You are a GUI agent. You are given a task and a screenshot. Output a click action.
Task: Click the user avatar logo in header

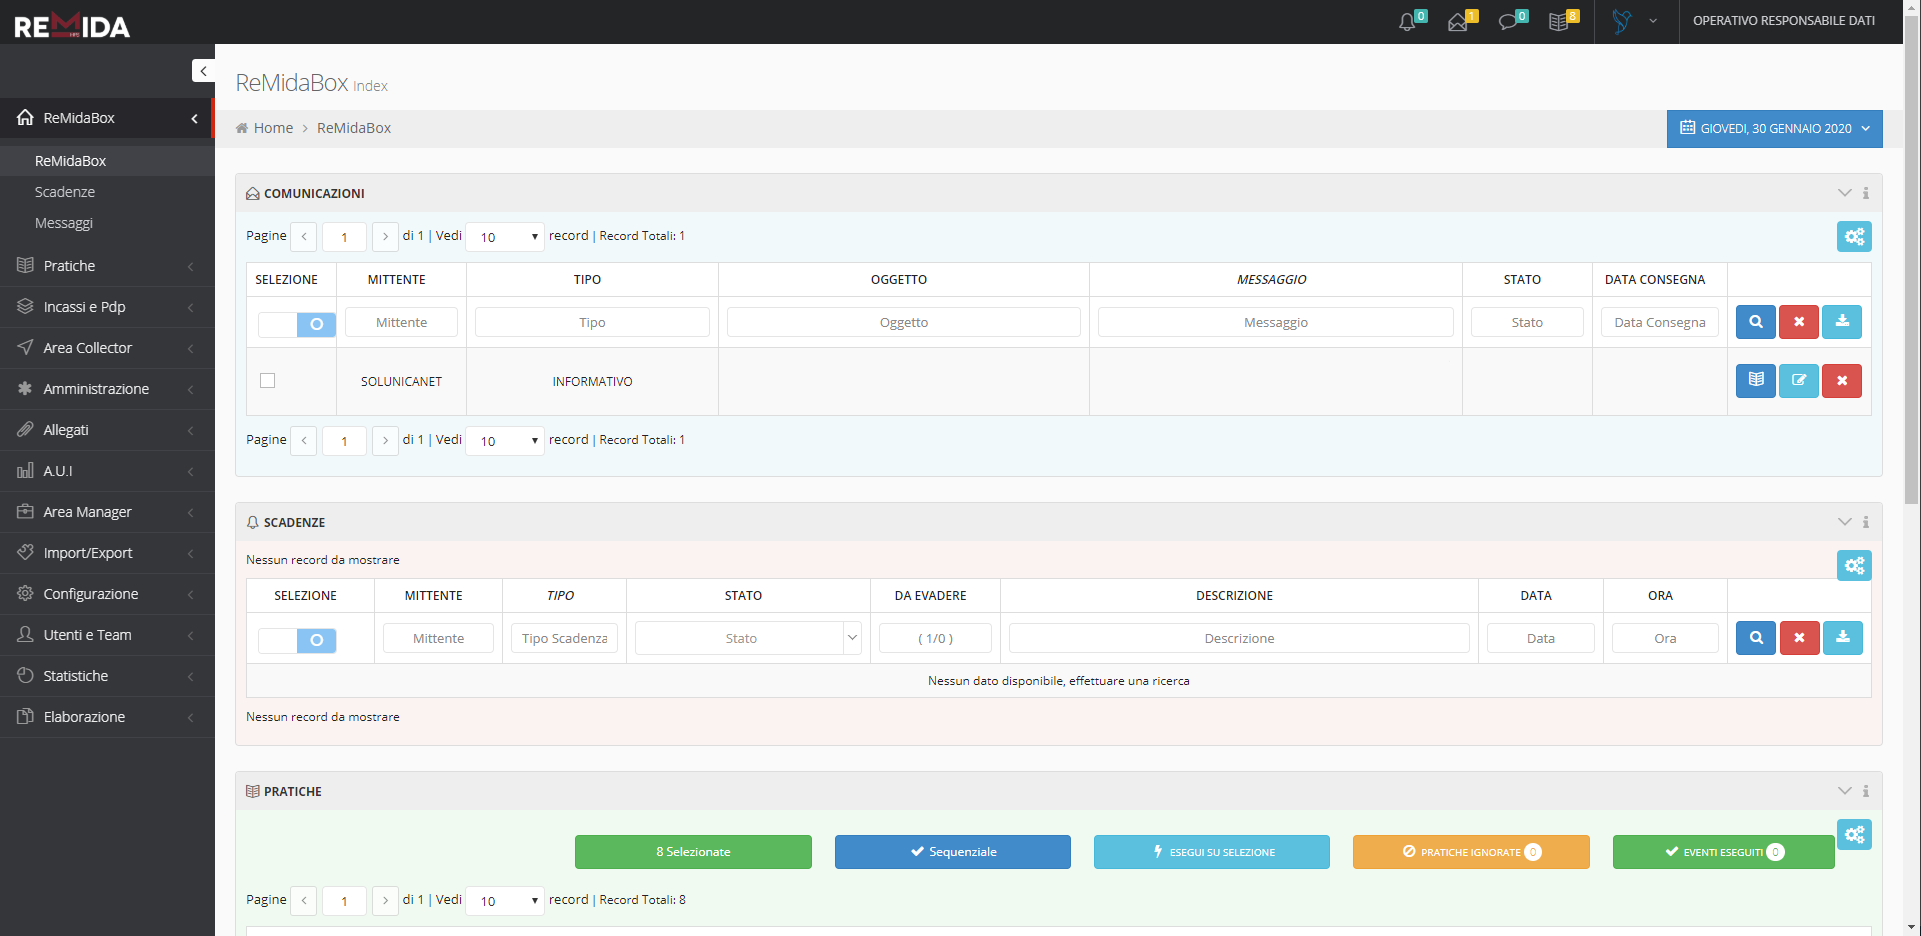point(1621,21)
